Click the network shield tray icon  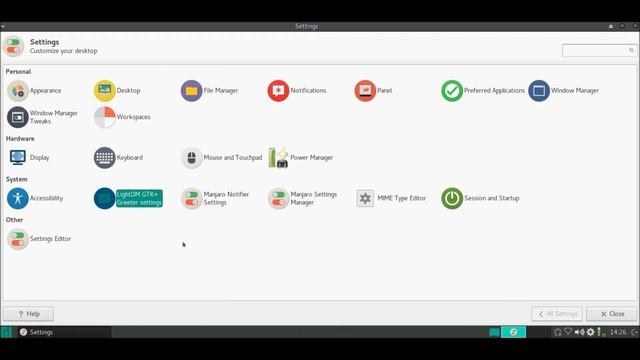568,332
